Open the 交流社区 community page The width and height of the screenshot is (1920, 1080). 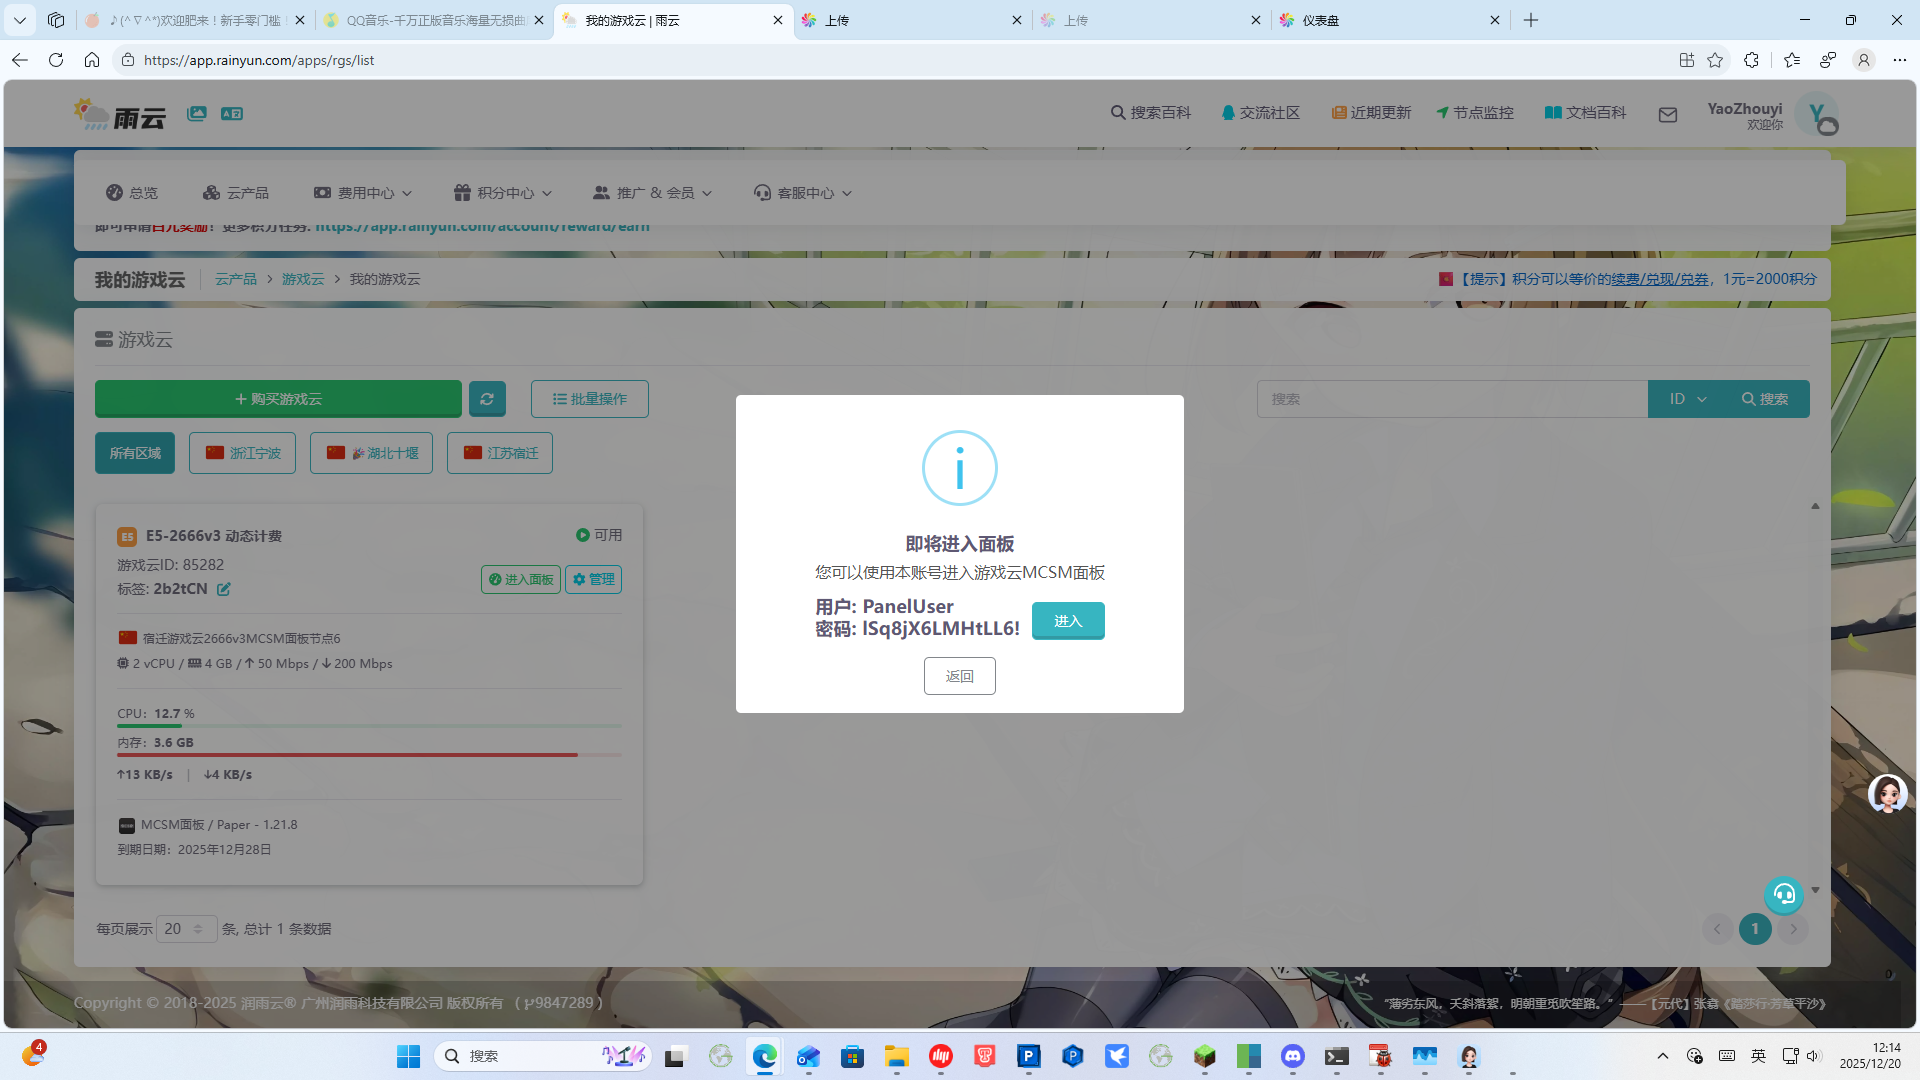1261,112
